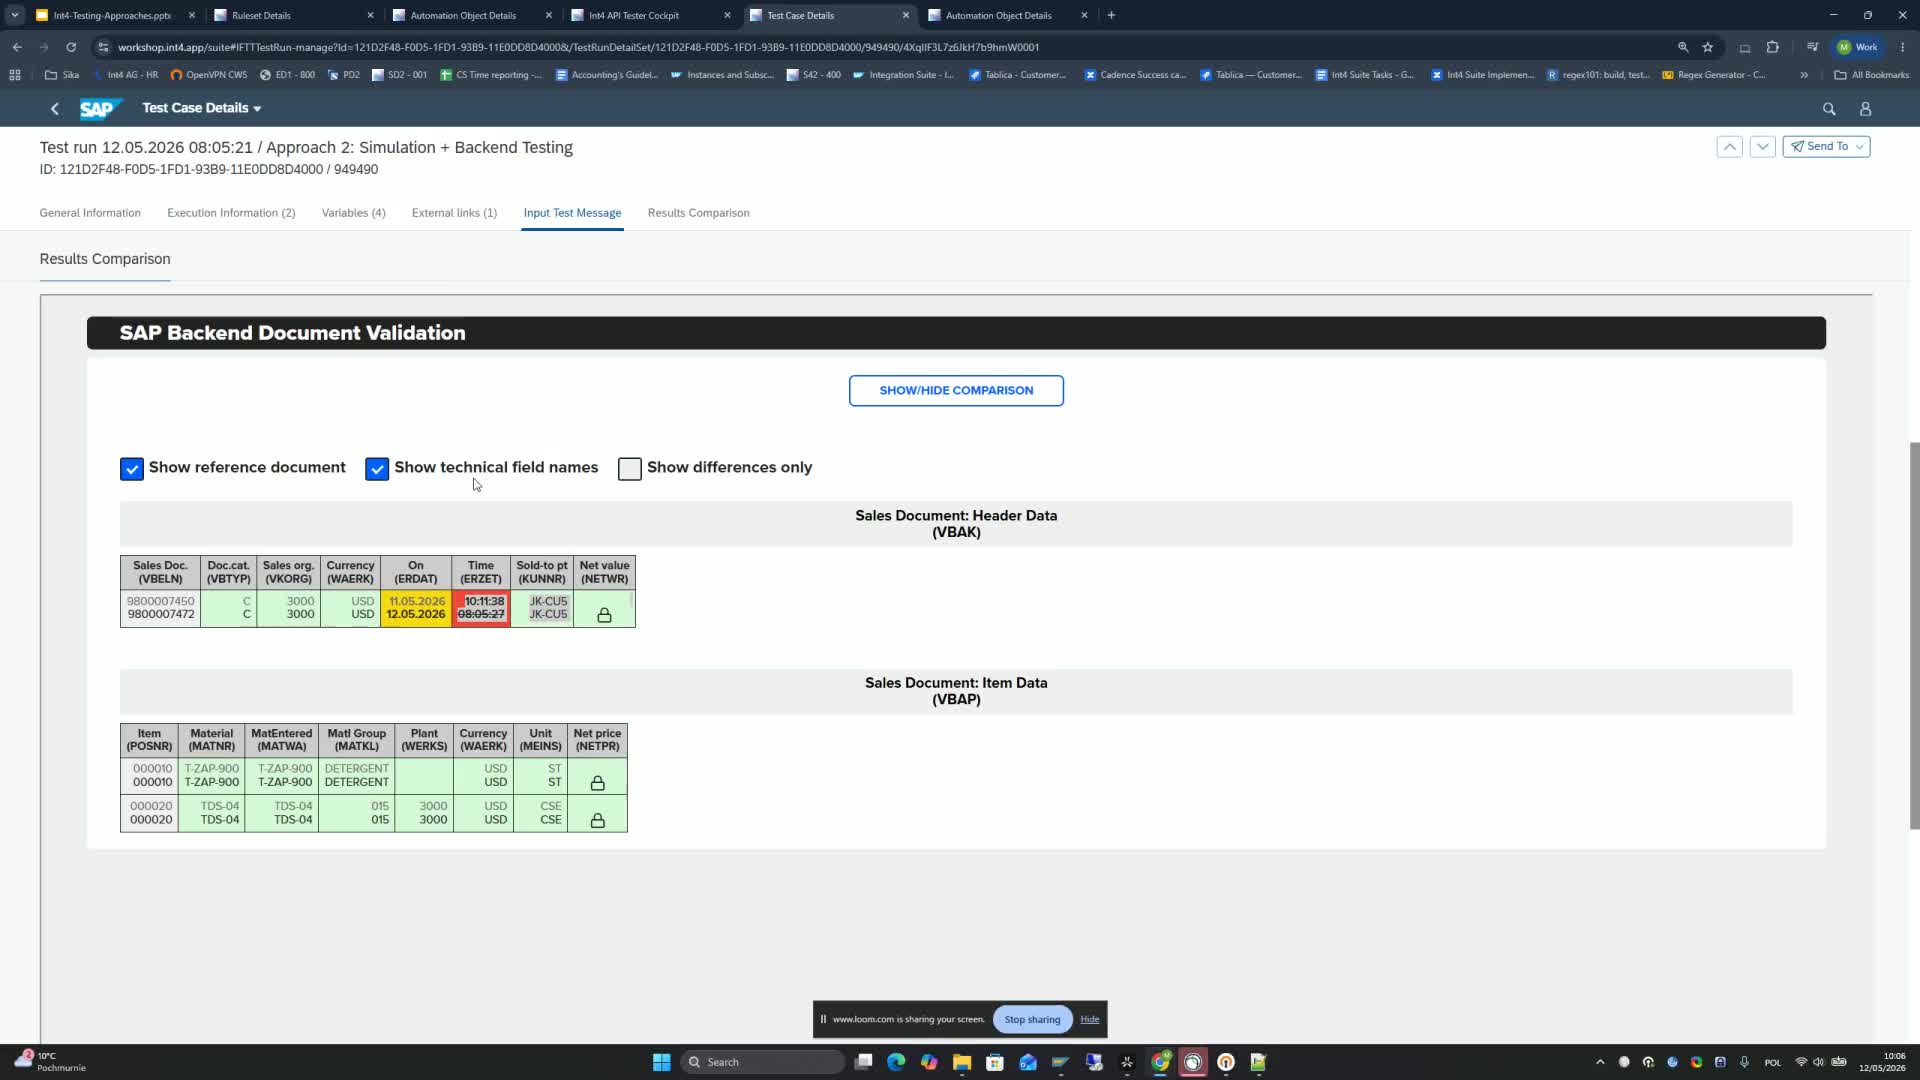Viewport: 1920px width, 1080px height.
Task: Uncheck Show reference document
Action: [x=132, y=469]
